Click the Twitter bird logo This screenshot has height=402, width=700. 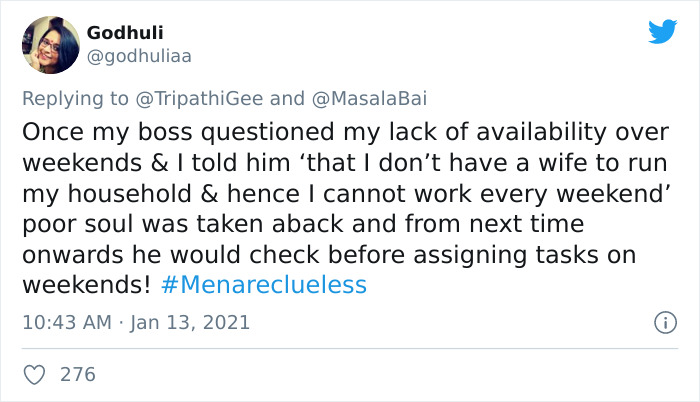tap(663, 31)
